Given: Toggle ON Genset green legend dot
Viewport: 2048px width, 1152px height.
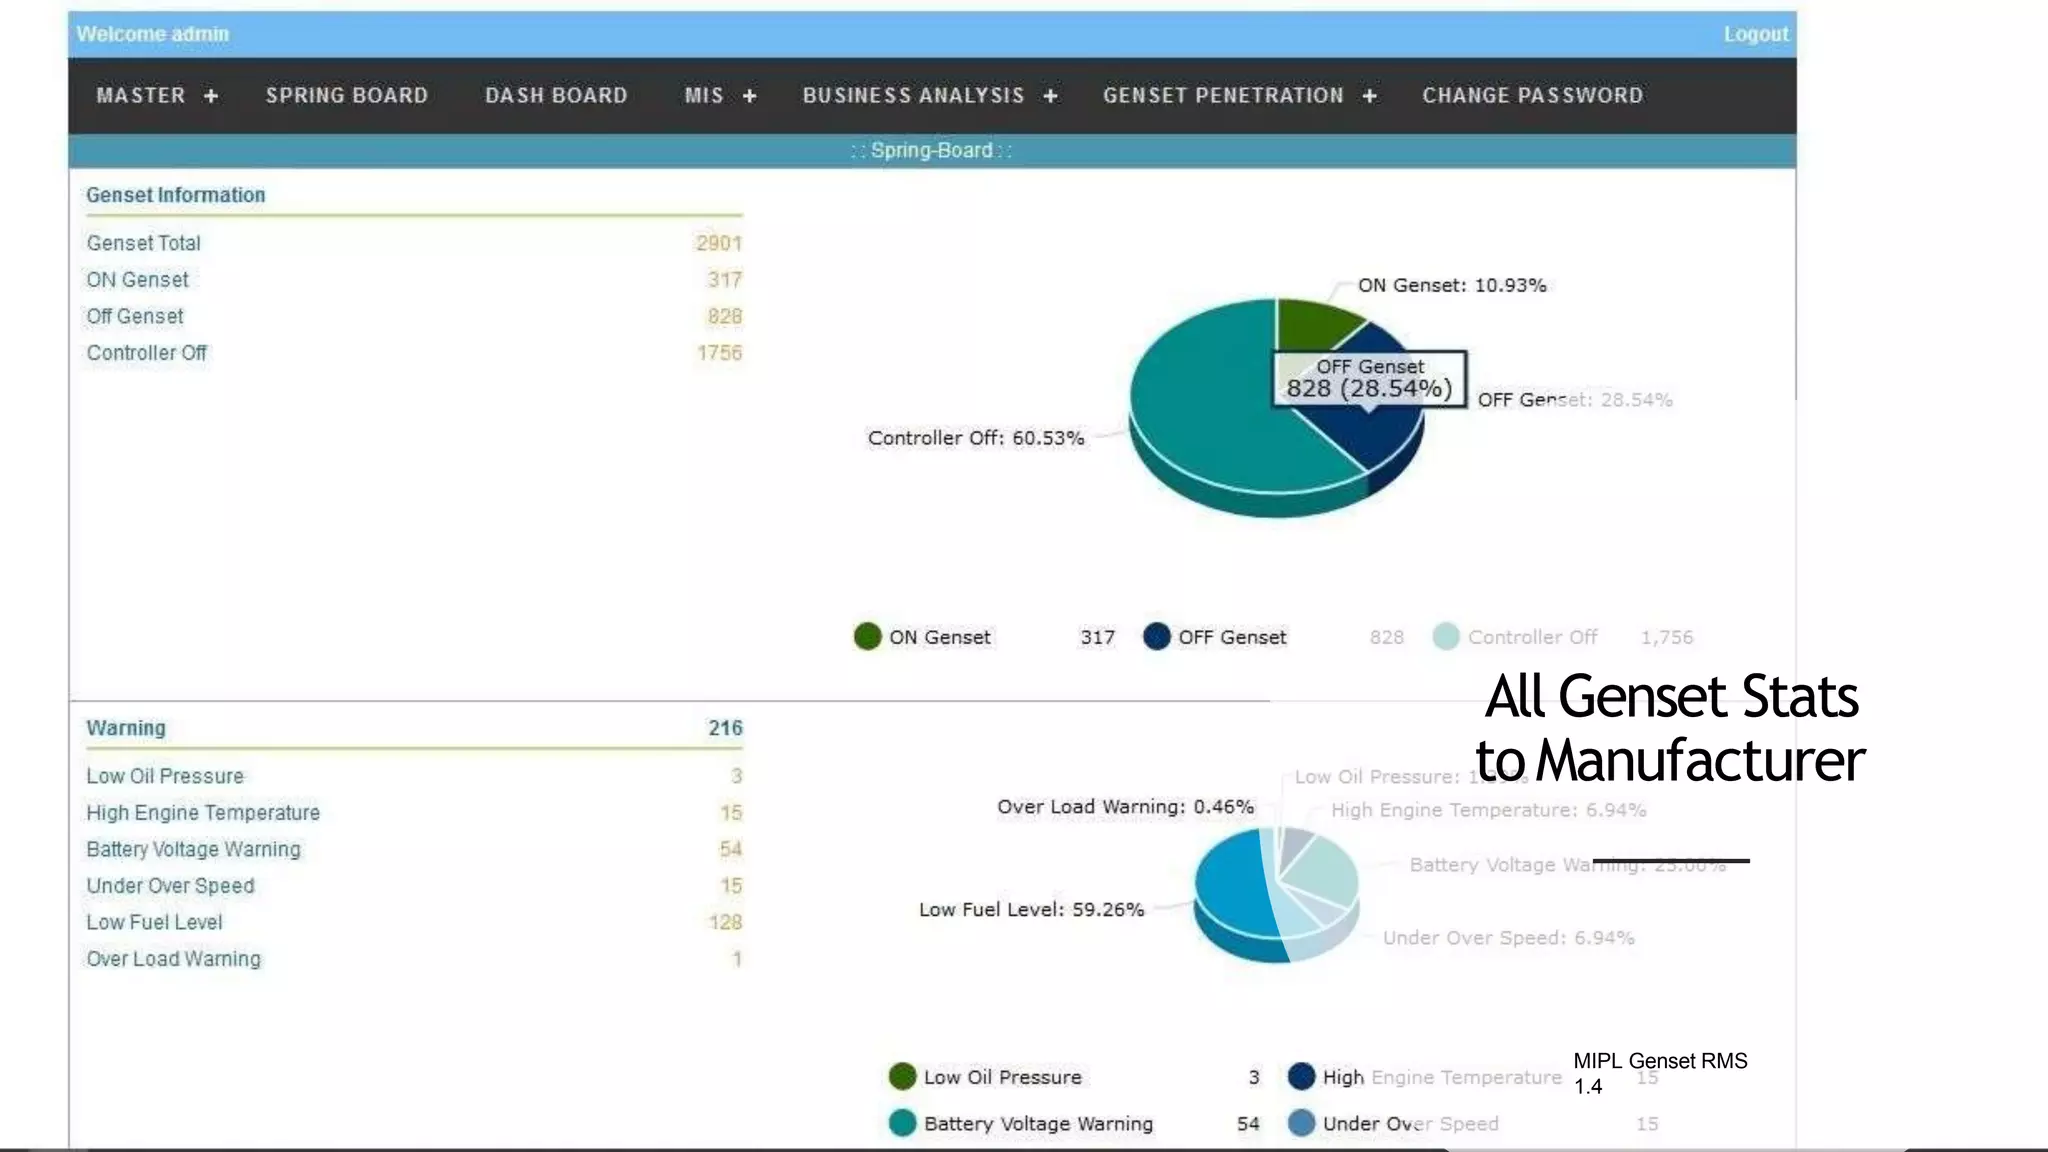Looking at the screenshot, I should click(x=867, y=637).
